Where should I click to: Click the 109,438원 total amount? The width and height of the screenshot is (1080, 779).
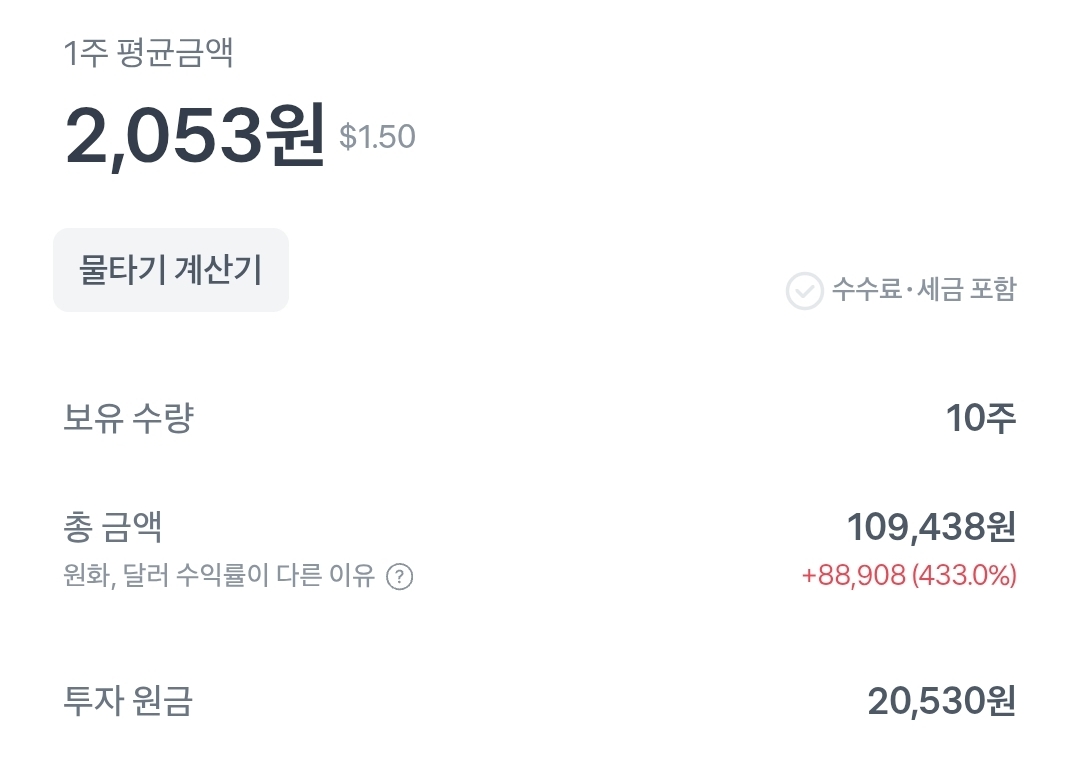pyautogui.click(x=930, y=527)
